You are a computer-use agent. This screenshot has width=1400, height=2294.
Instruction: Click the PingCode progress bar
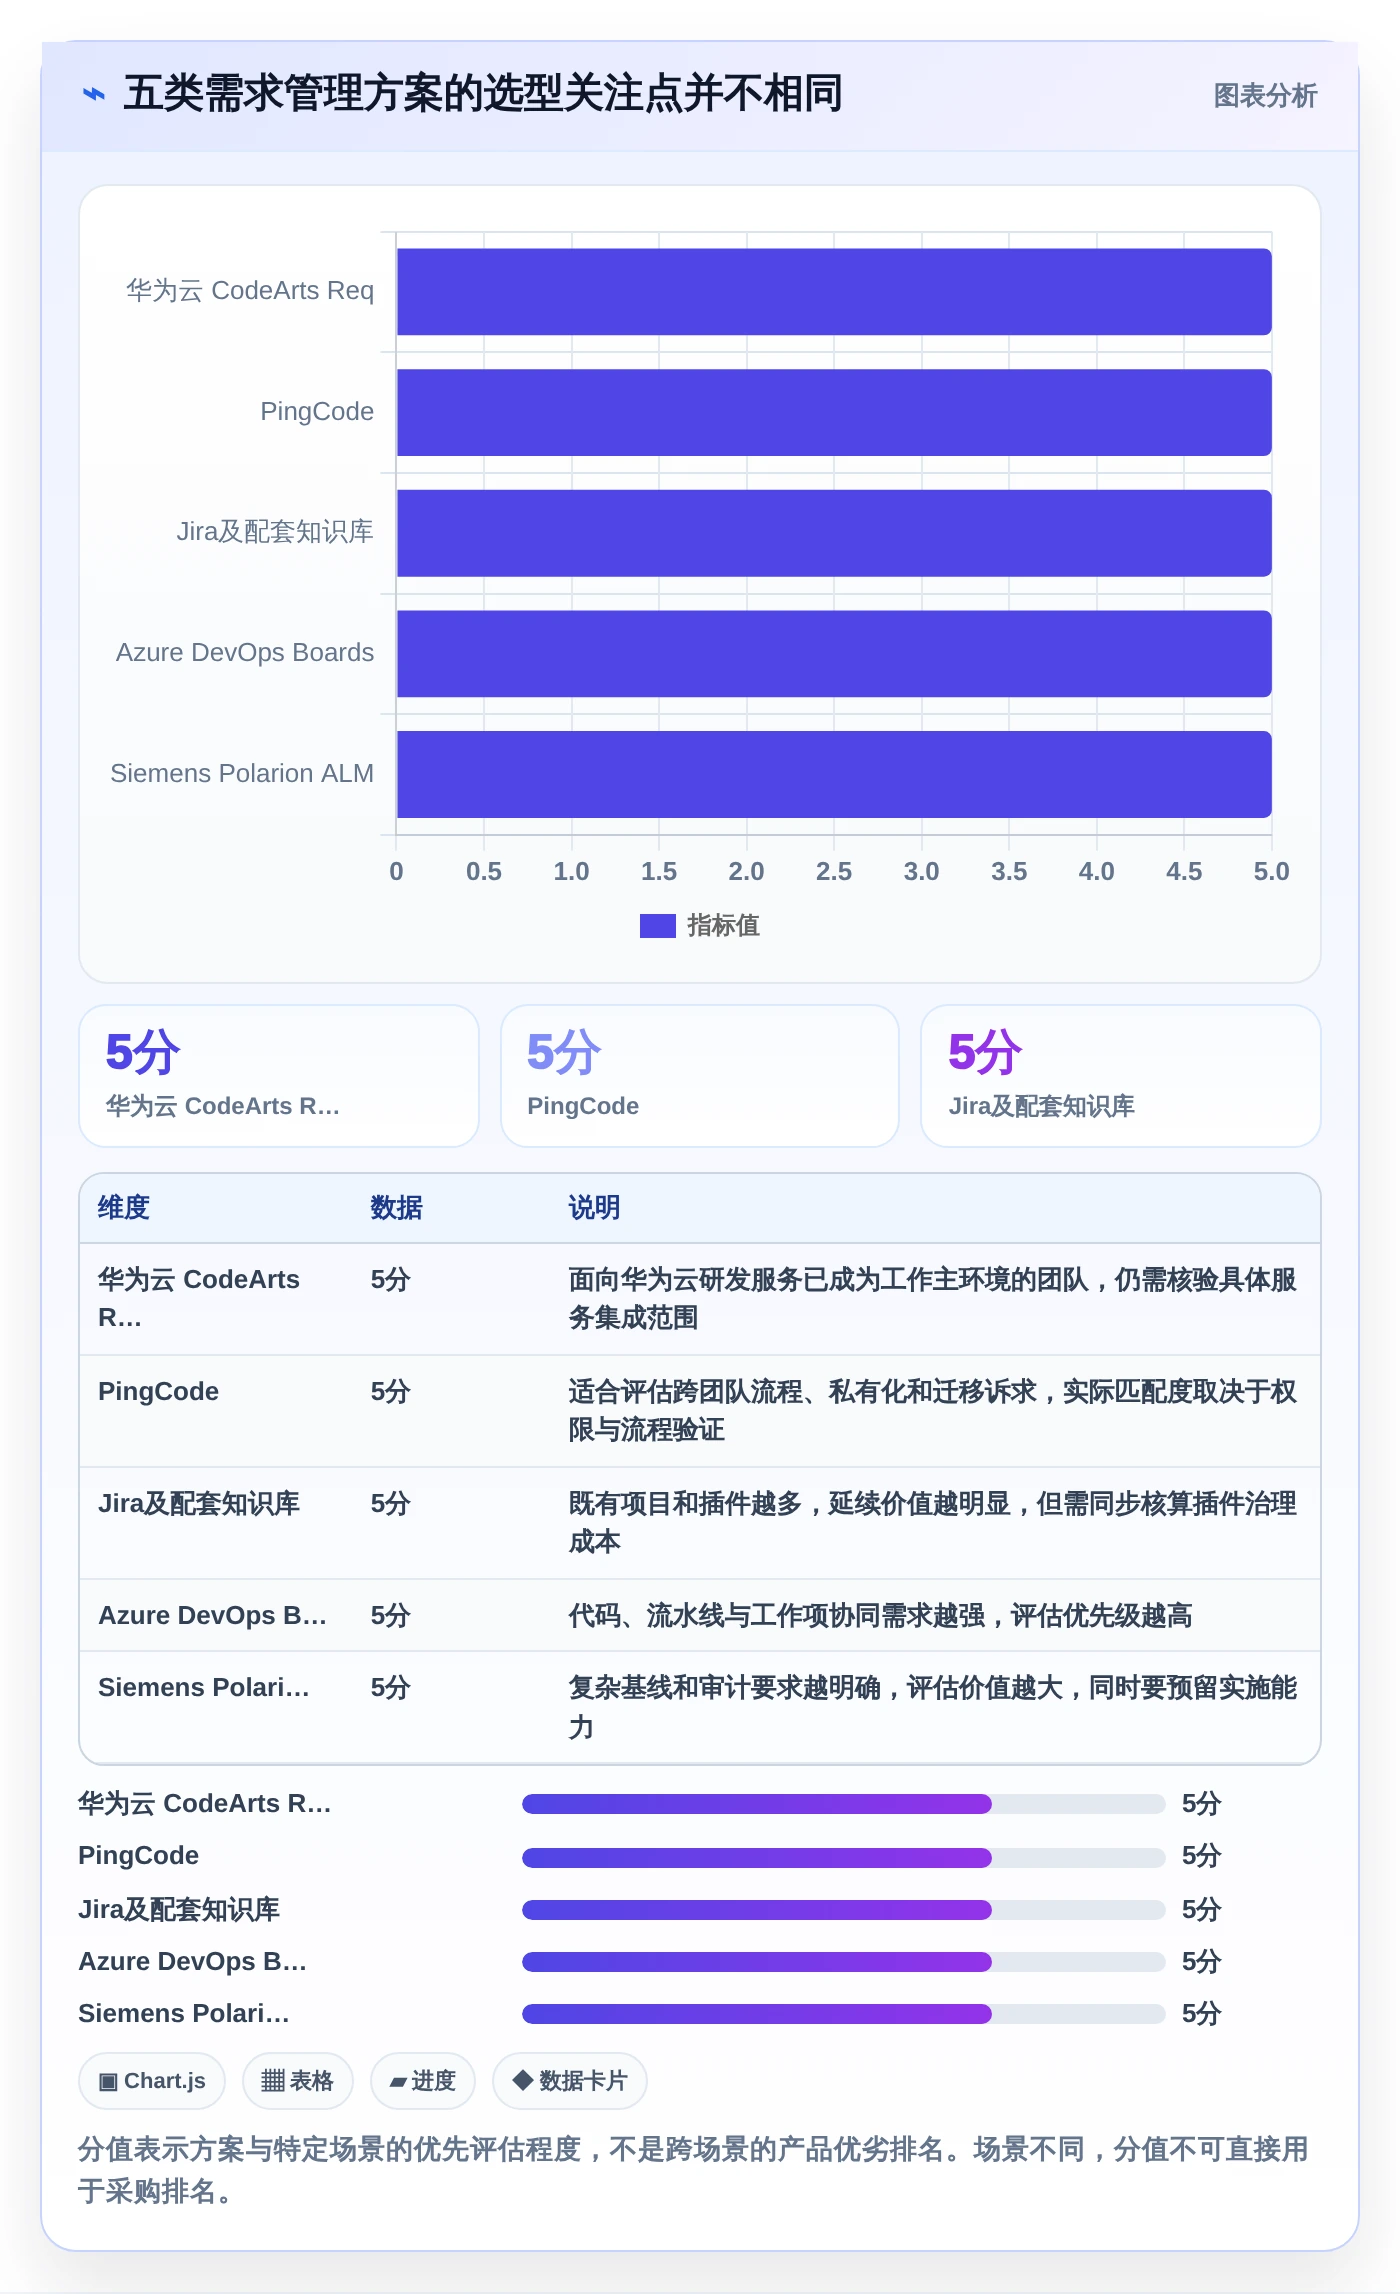pyautogui.click(x=843, y=1857)
